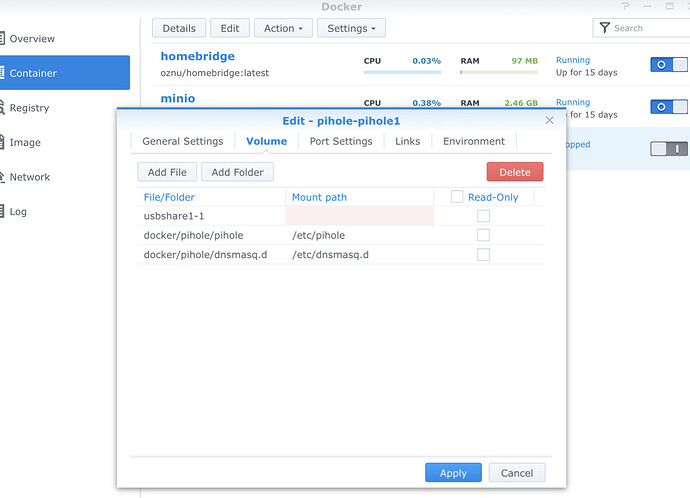
Task: Toggle the homebridge container switch off
Action: [x=668, y=65]
